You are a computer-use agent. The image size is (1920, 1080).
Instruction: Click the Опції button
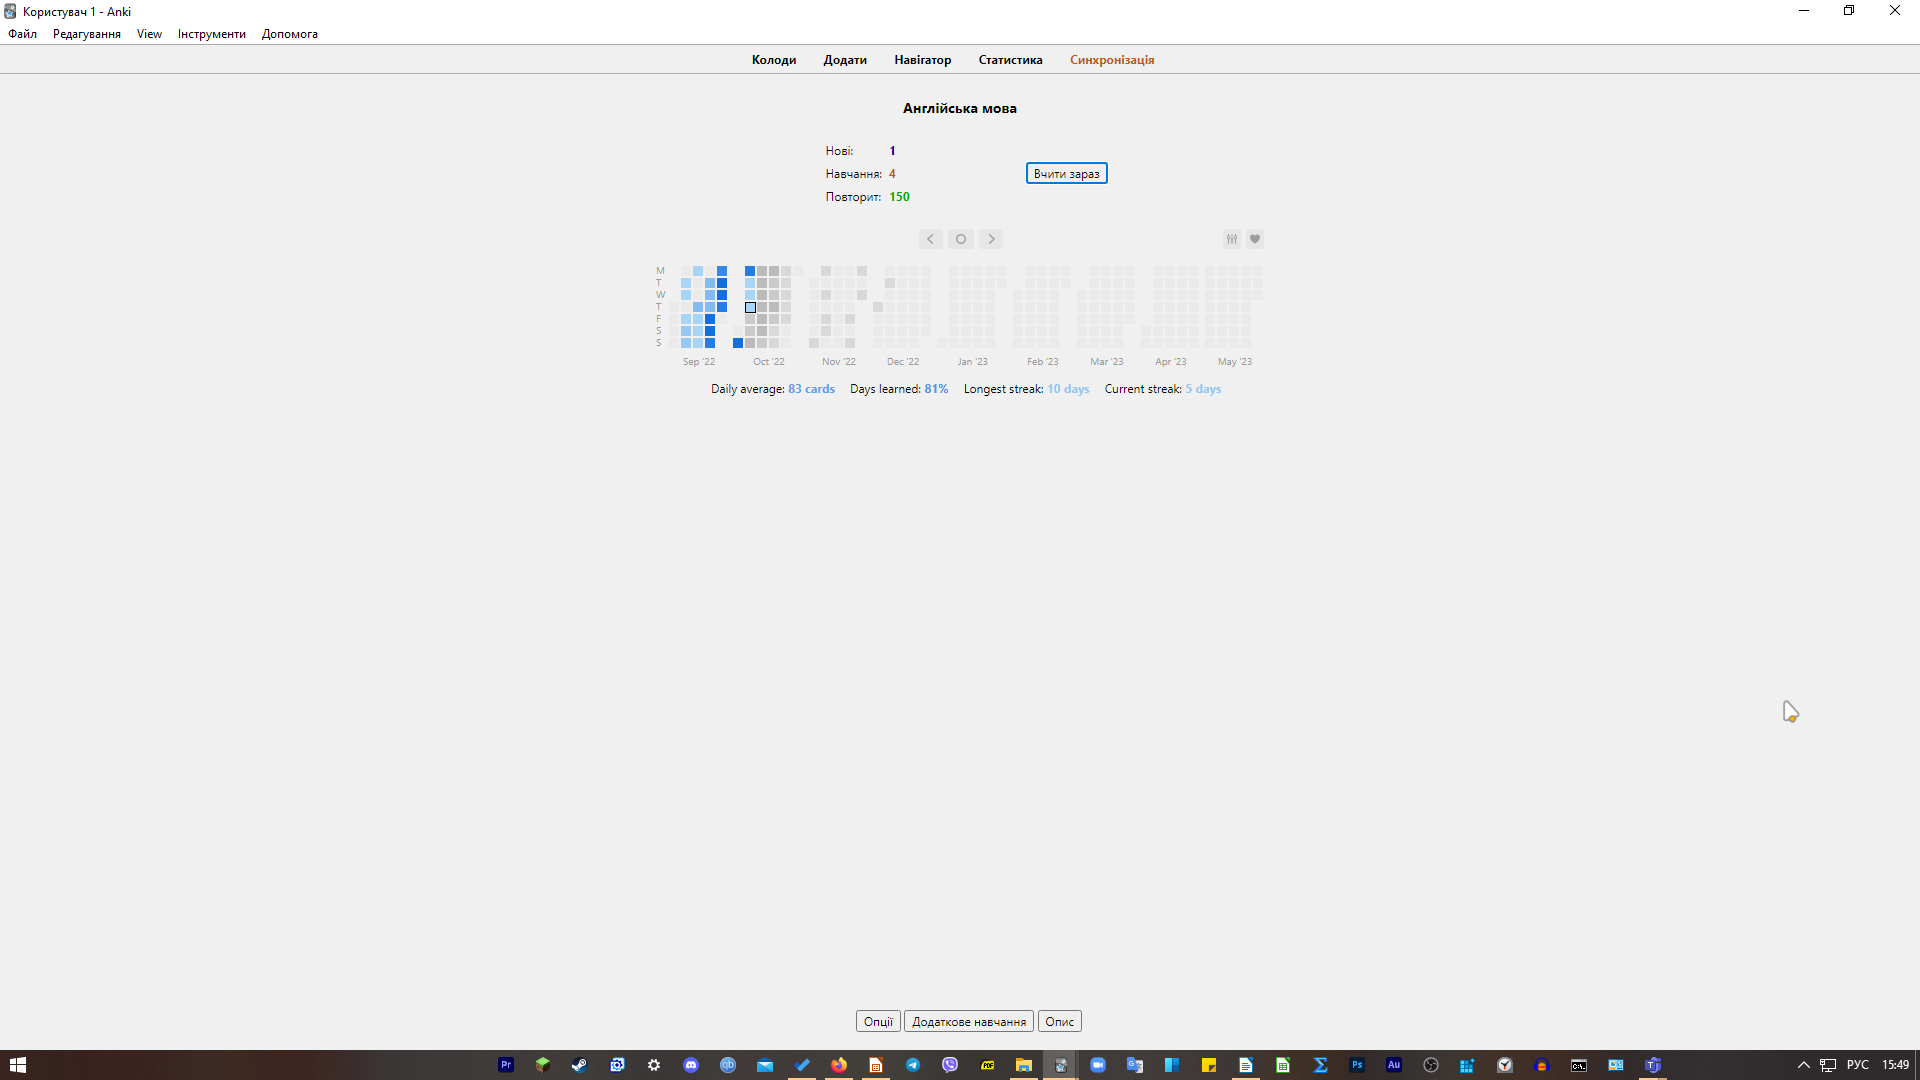(x=878, y=1021)
